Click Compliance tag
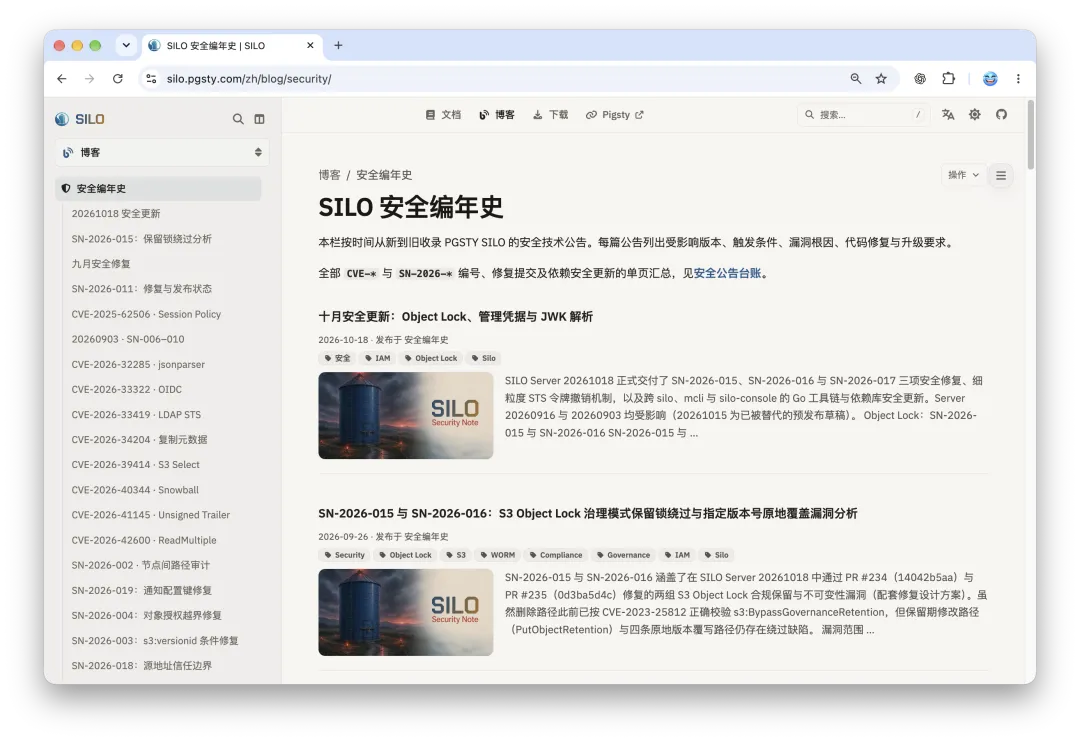 [x=556, y=555]
